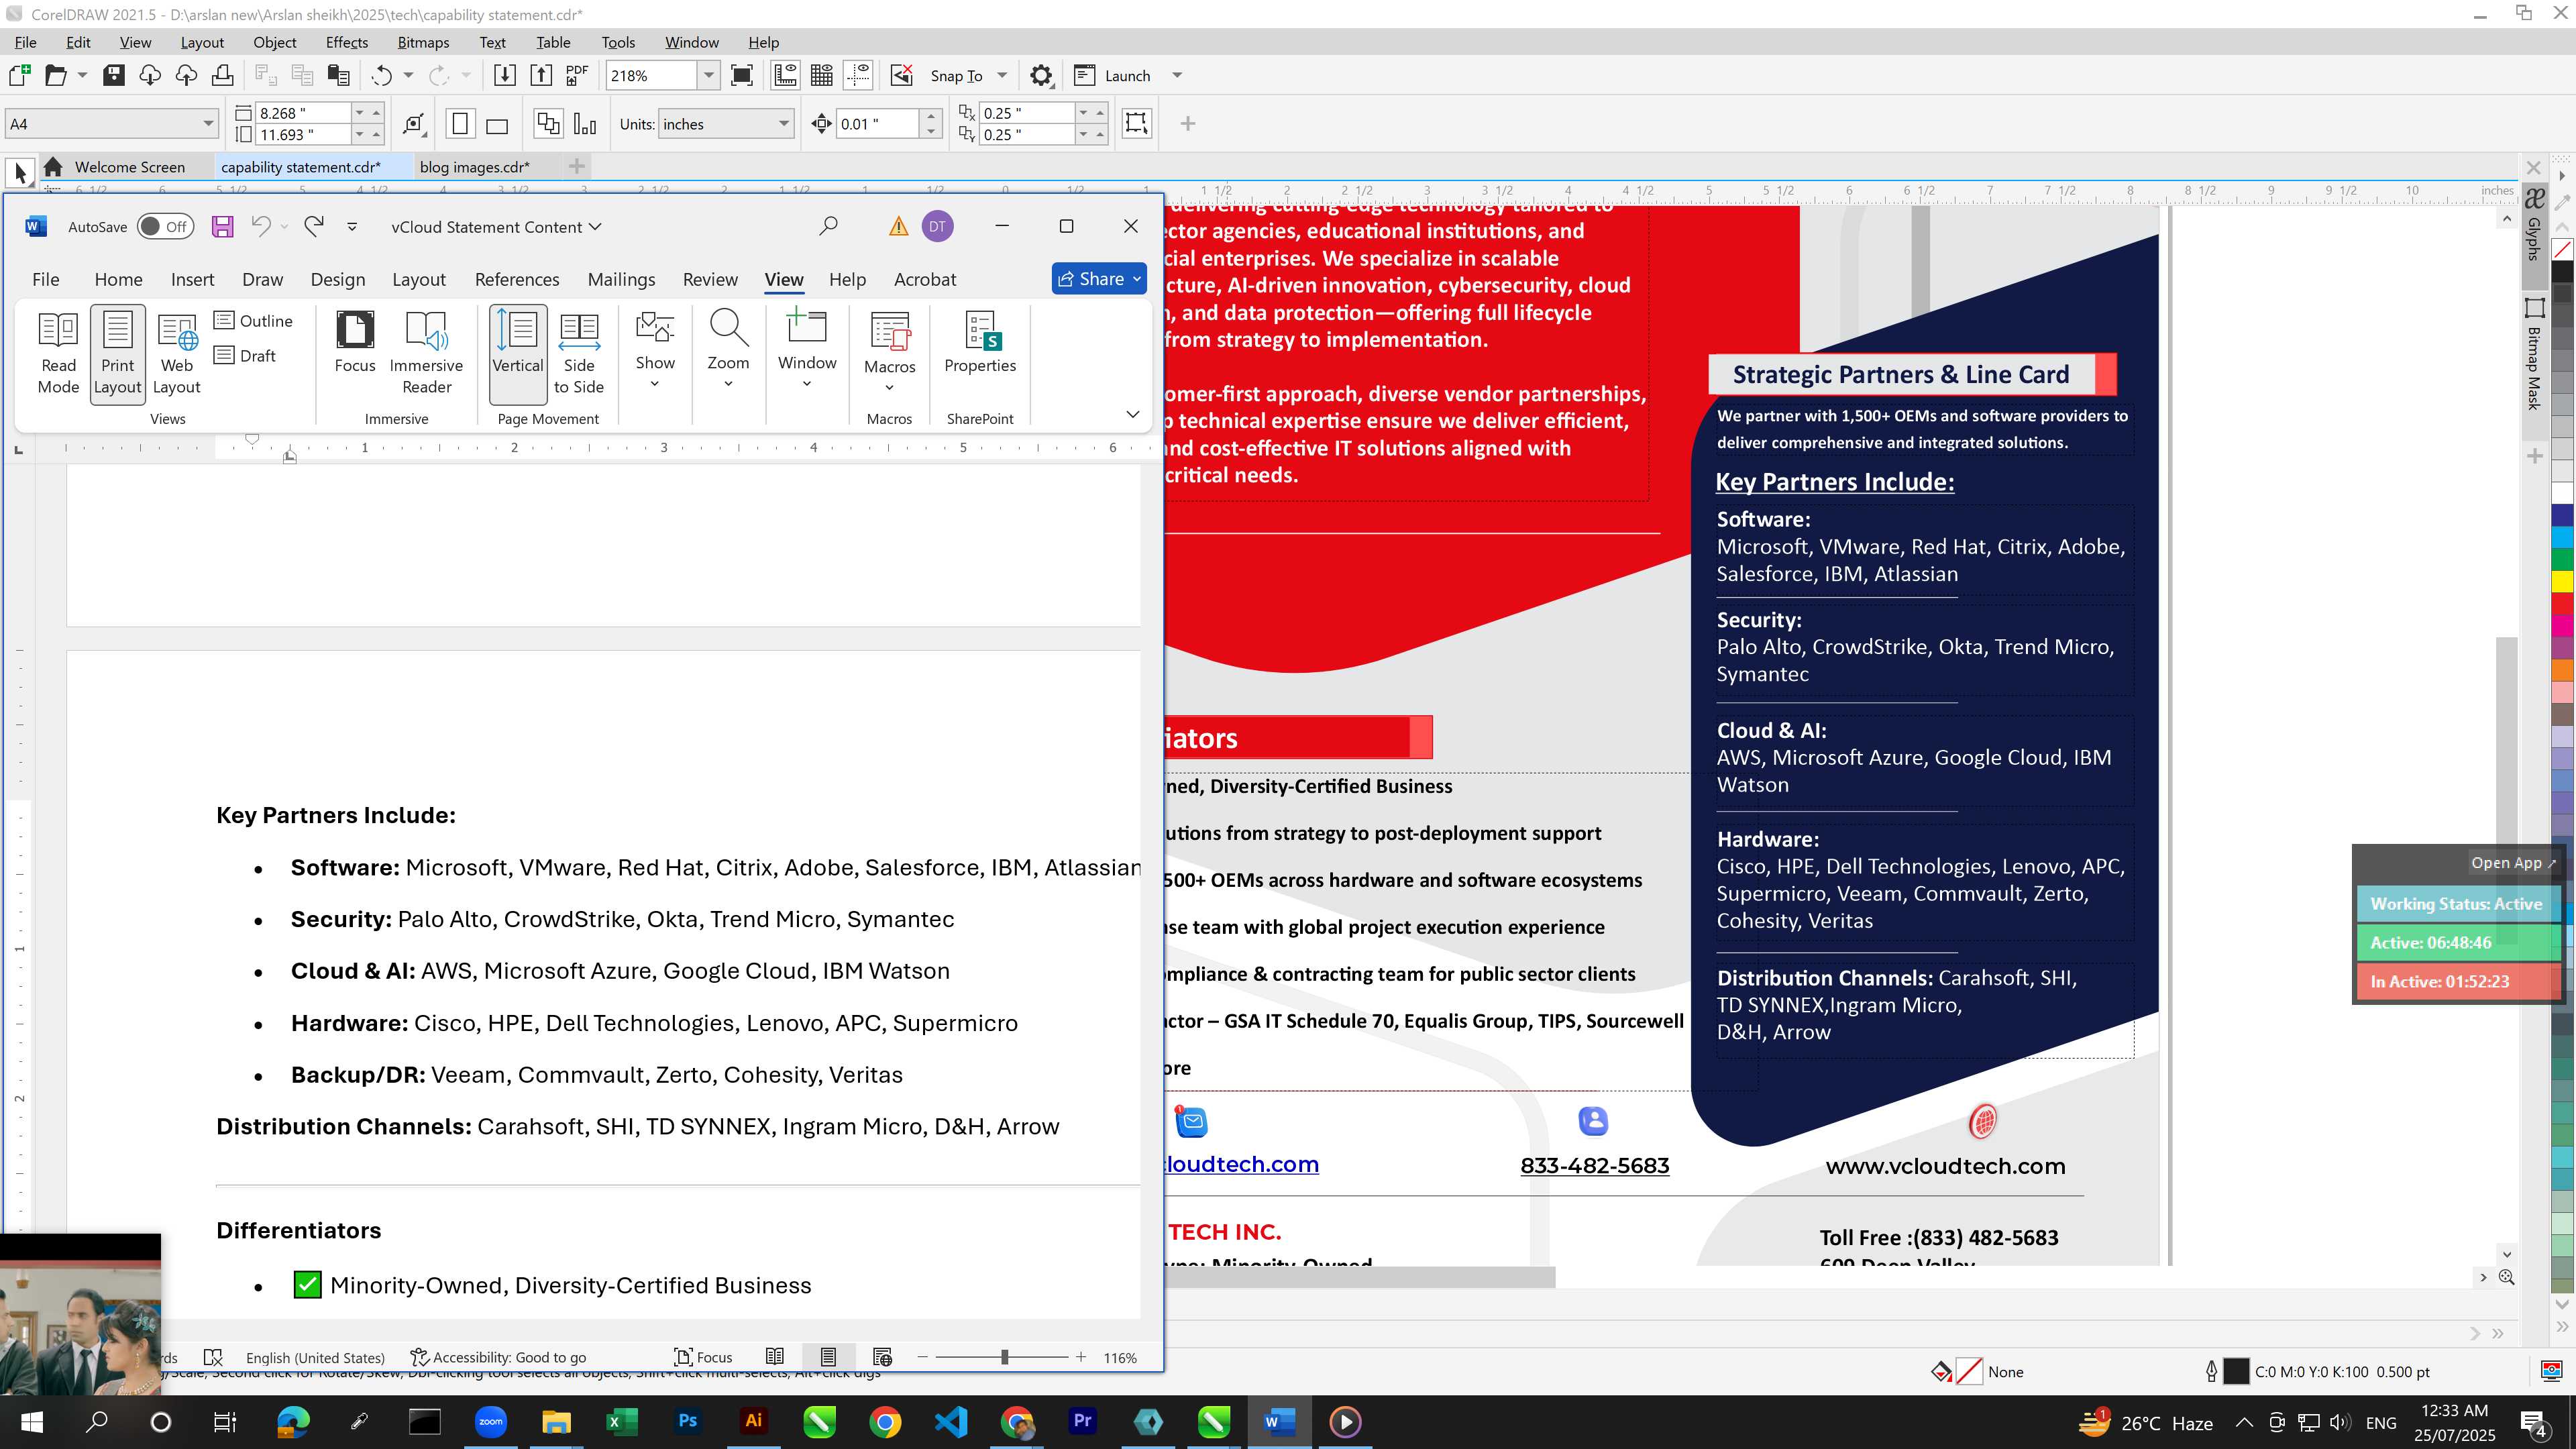Click CorelDRAW Options gear icon
This screenshot has width=2576, height=1449.
(1041, 75)
